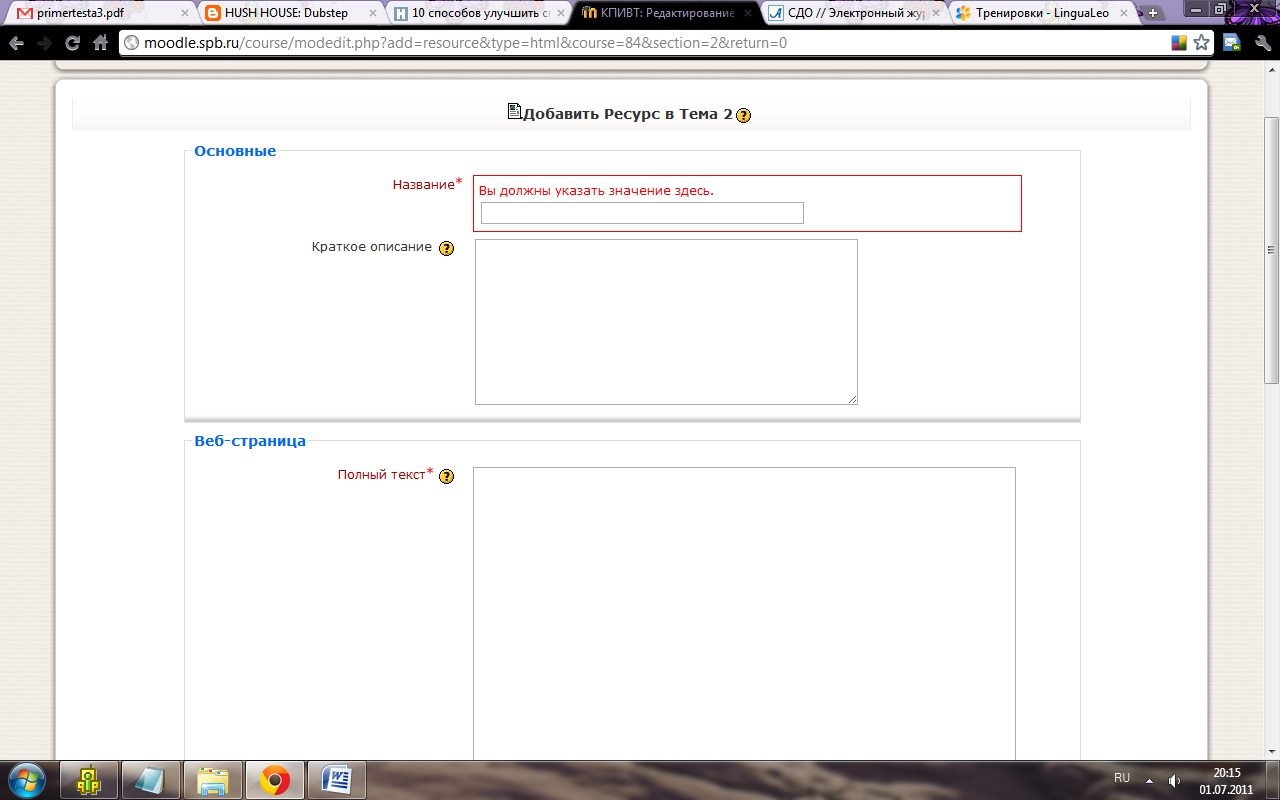1280x800 pixels.
Task: Open the Chrome wrench menu
Action: coord(1262,43)
